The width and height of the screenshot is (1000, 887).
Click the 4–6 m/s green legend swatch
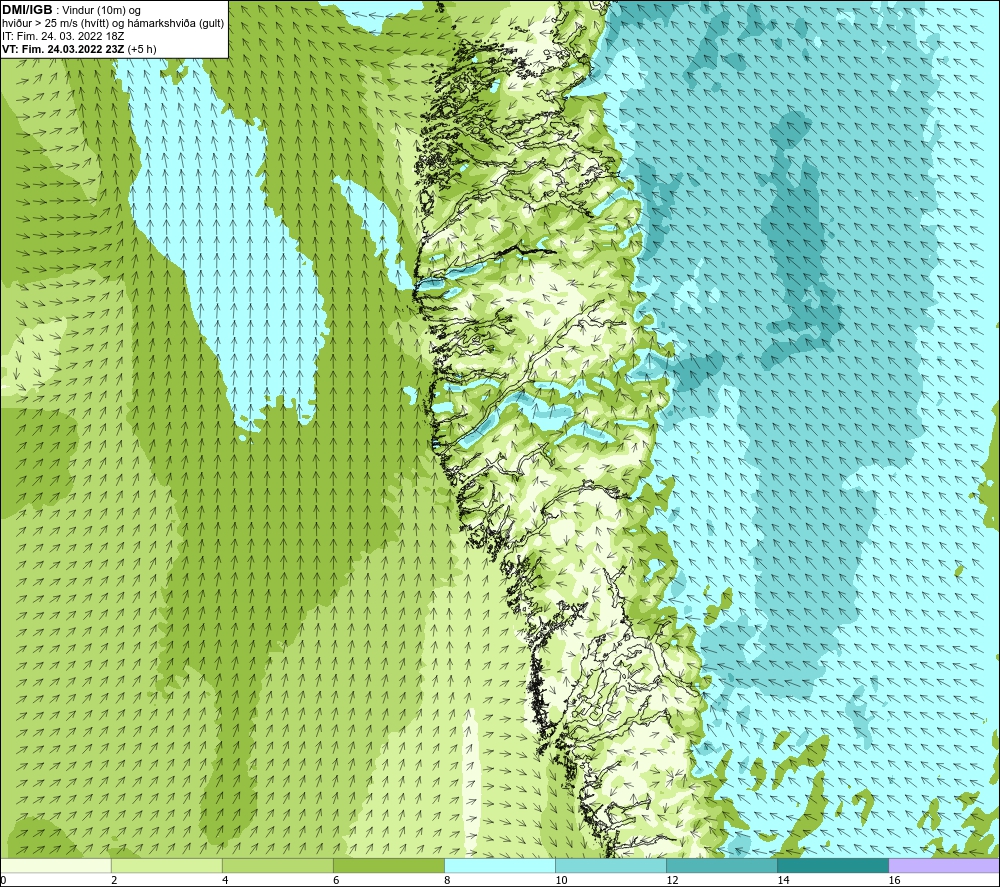click(277, 866)
